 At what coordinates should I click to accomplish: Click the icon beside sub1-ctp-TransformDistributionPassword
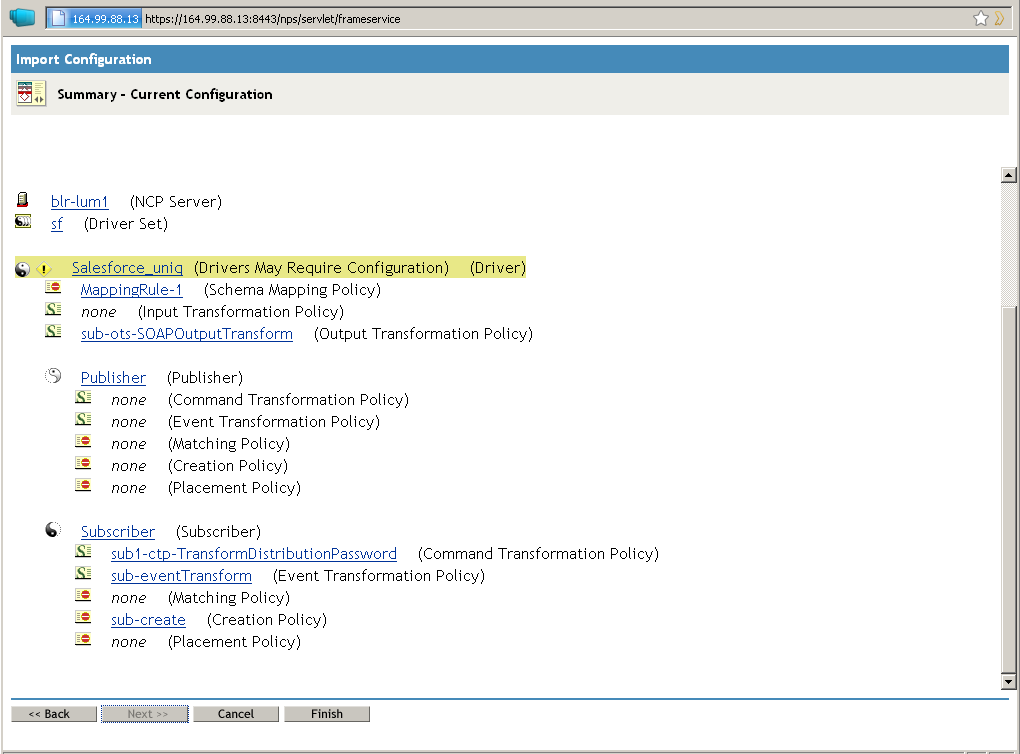pyautogui.click(x=83, y=552)
